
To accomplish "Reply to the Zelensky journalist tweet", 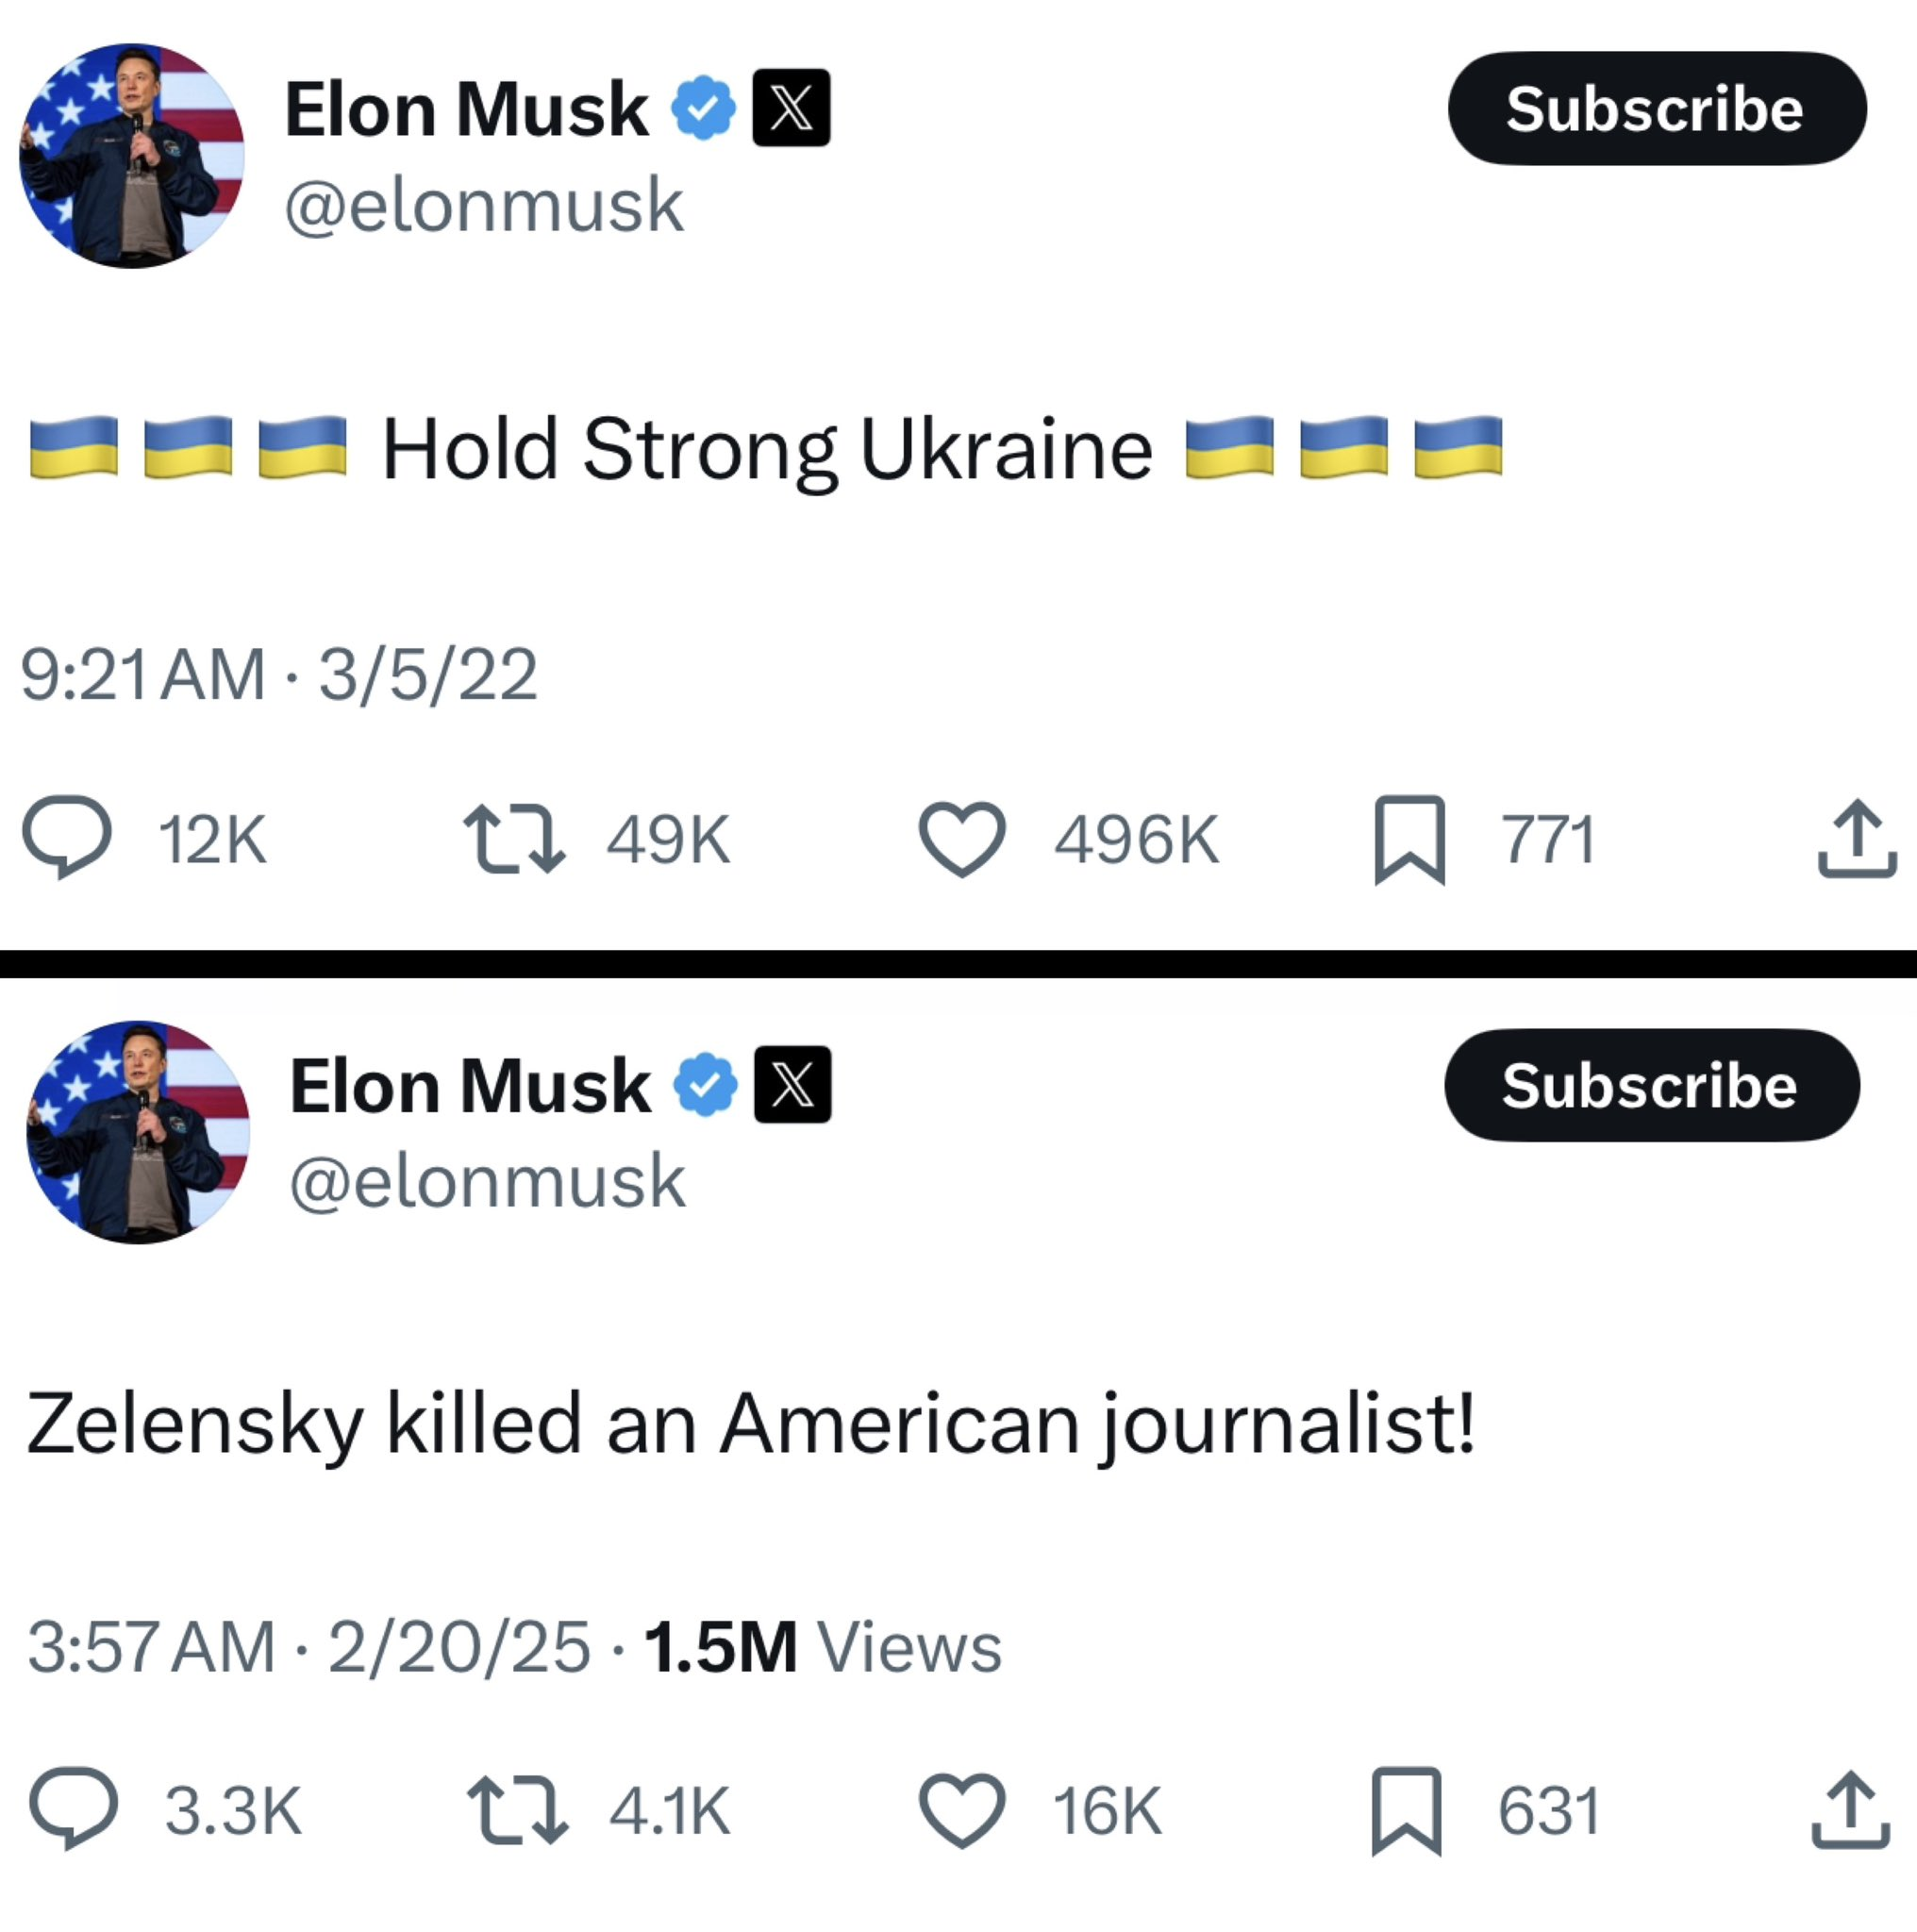I will pos(74,1809).
